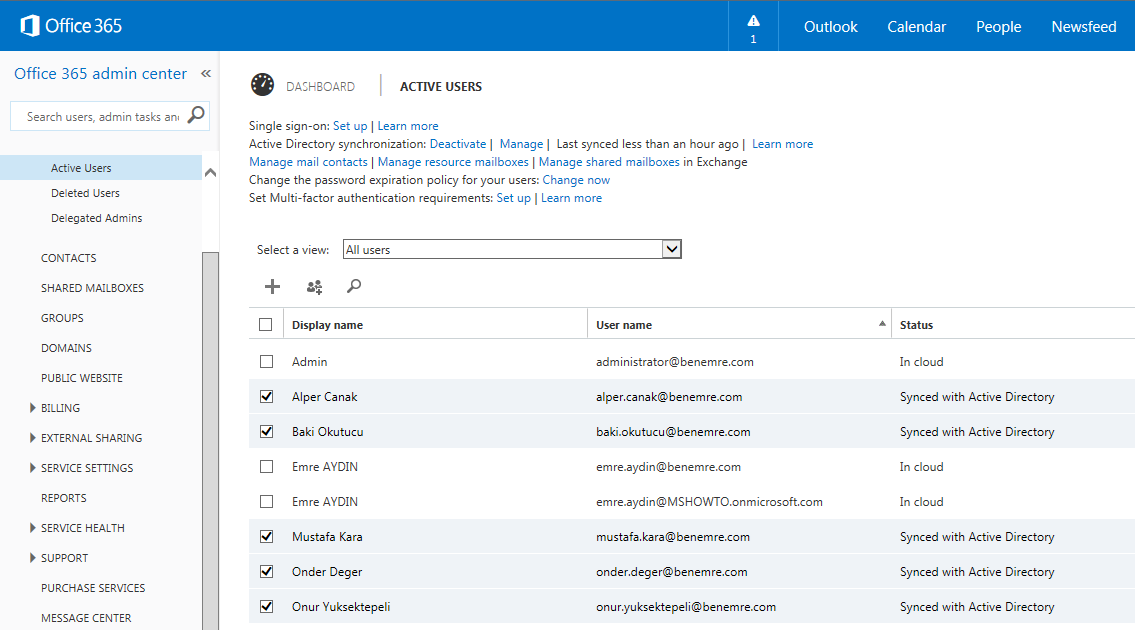
Task: Click the Office 365 logo
Action: (x=71, y=26)
